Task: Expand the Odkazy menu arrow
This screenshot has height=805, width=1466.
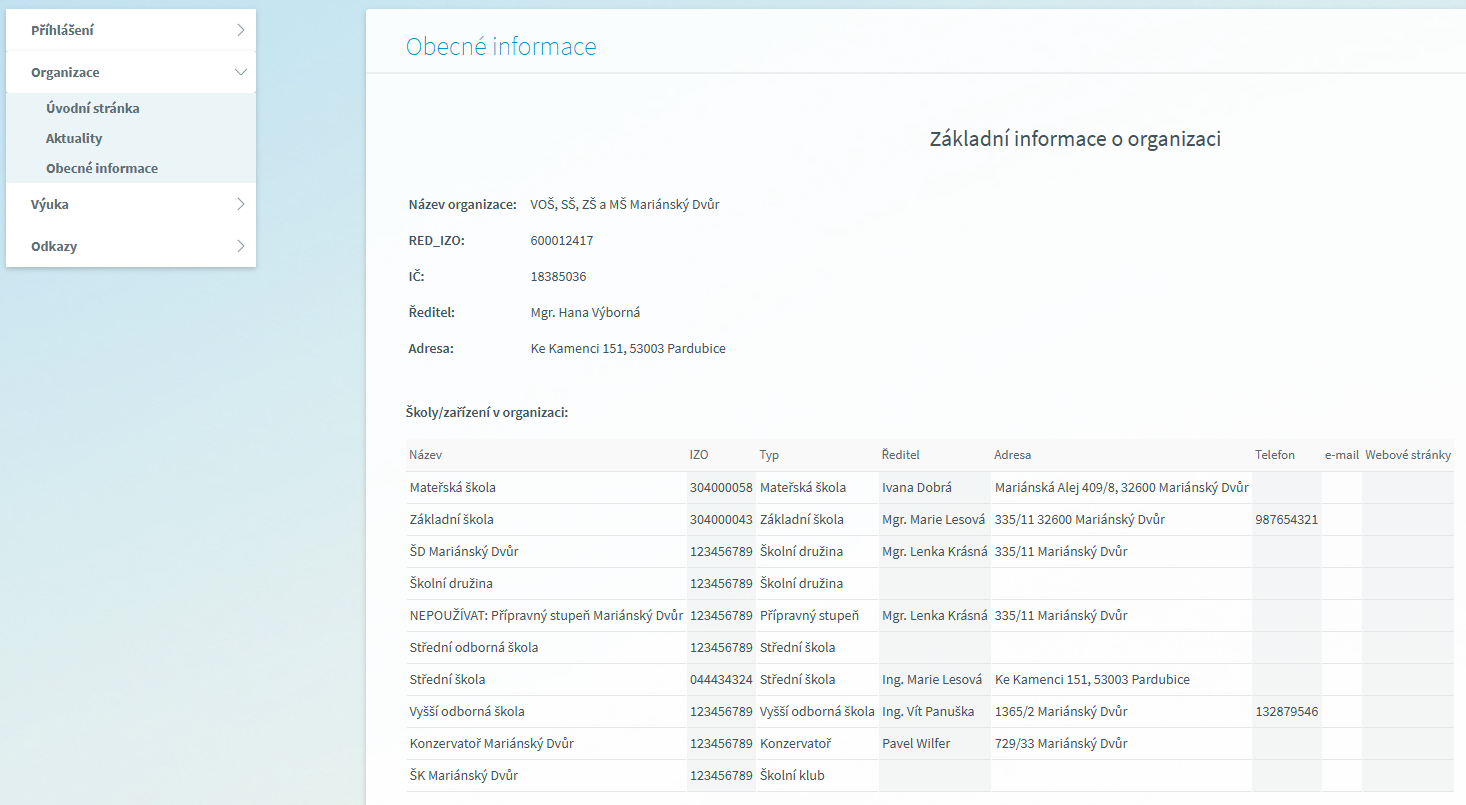Action: 240,246
